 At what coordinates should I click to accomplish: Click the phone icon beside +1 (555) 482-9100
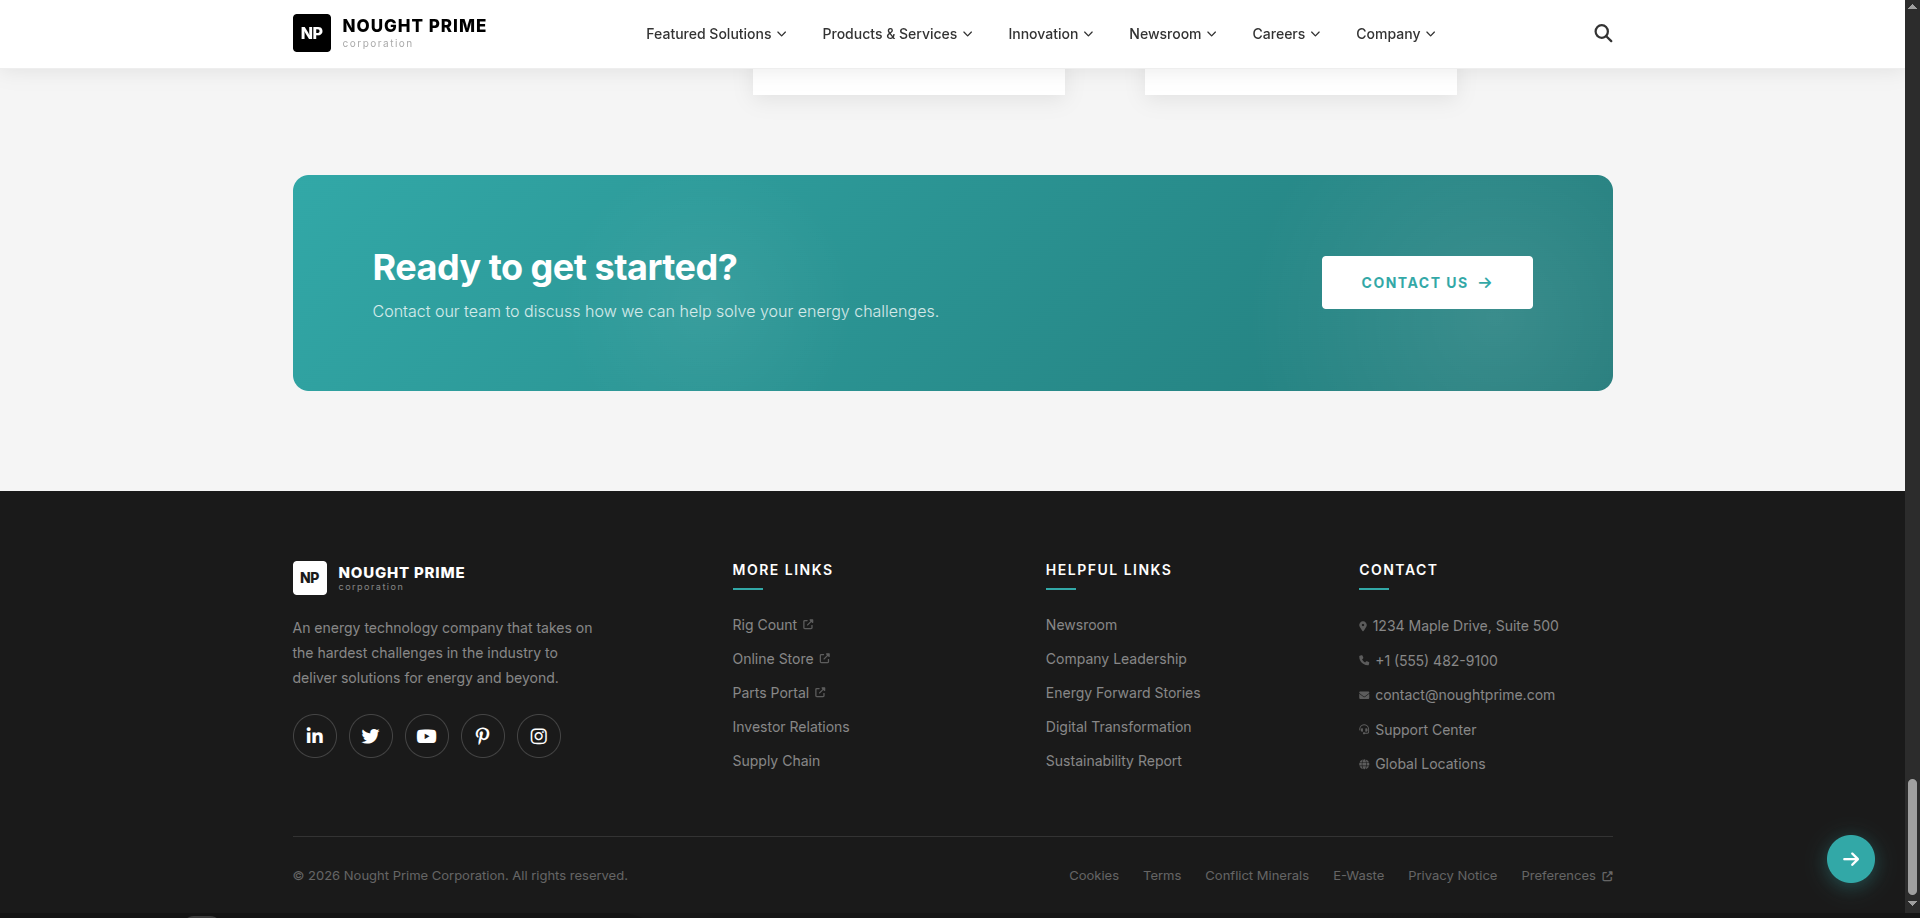pyautogui.click(x=1363, y=660)
